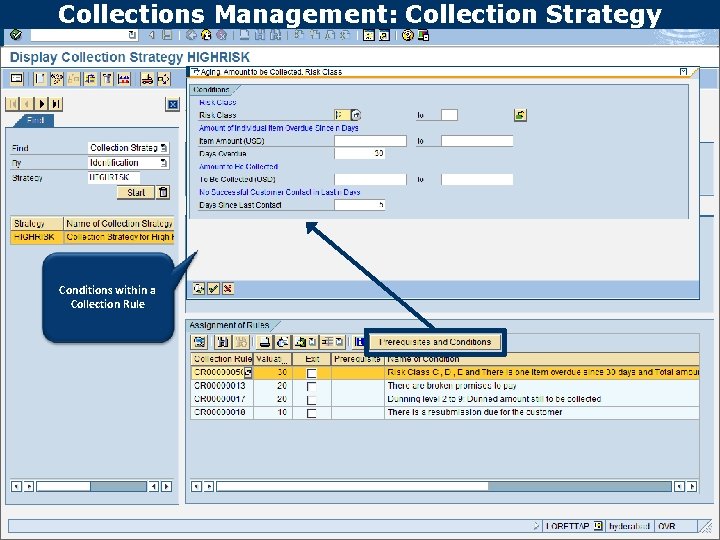Select the Find tab

pos(35,120)
